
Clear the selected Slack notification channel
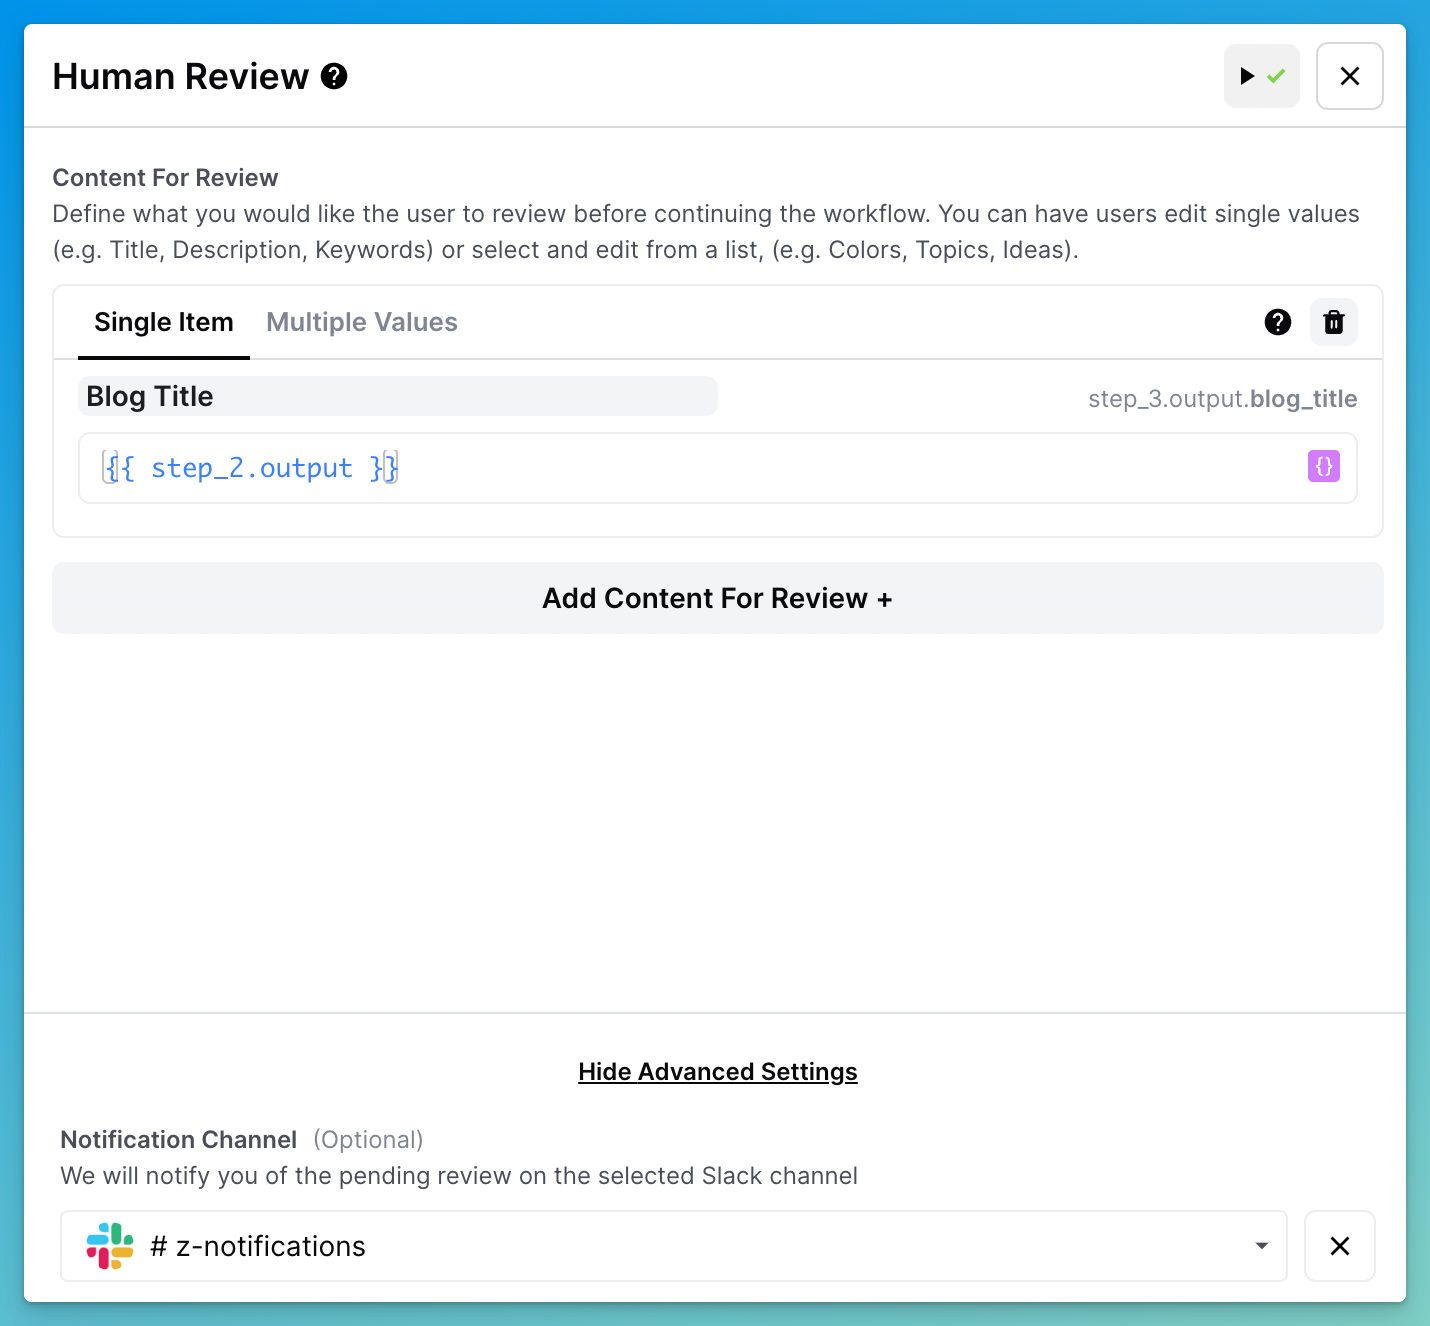coord(1339,1246)
